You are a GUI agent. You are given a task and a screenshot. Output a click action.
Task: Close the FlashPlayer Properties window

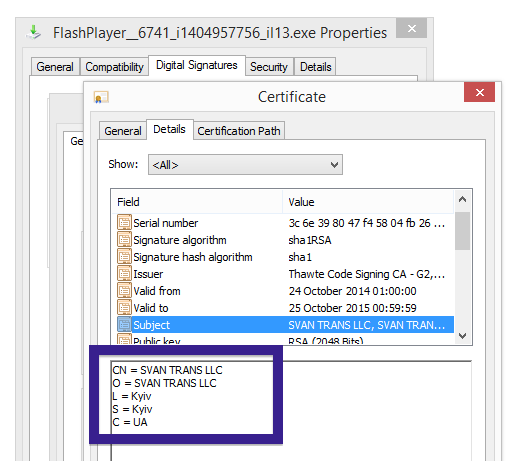(412, 29)
